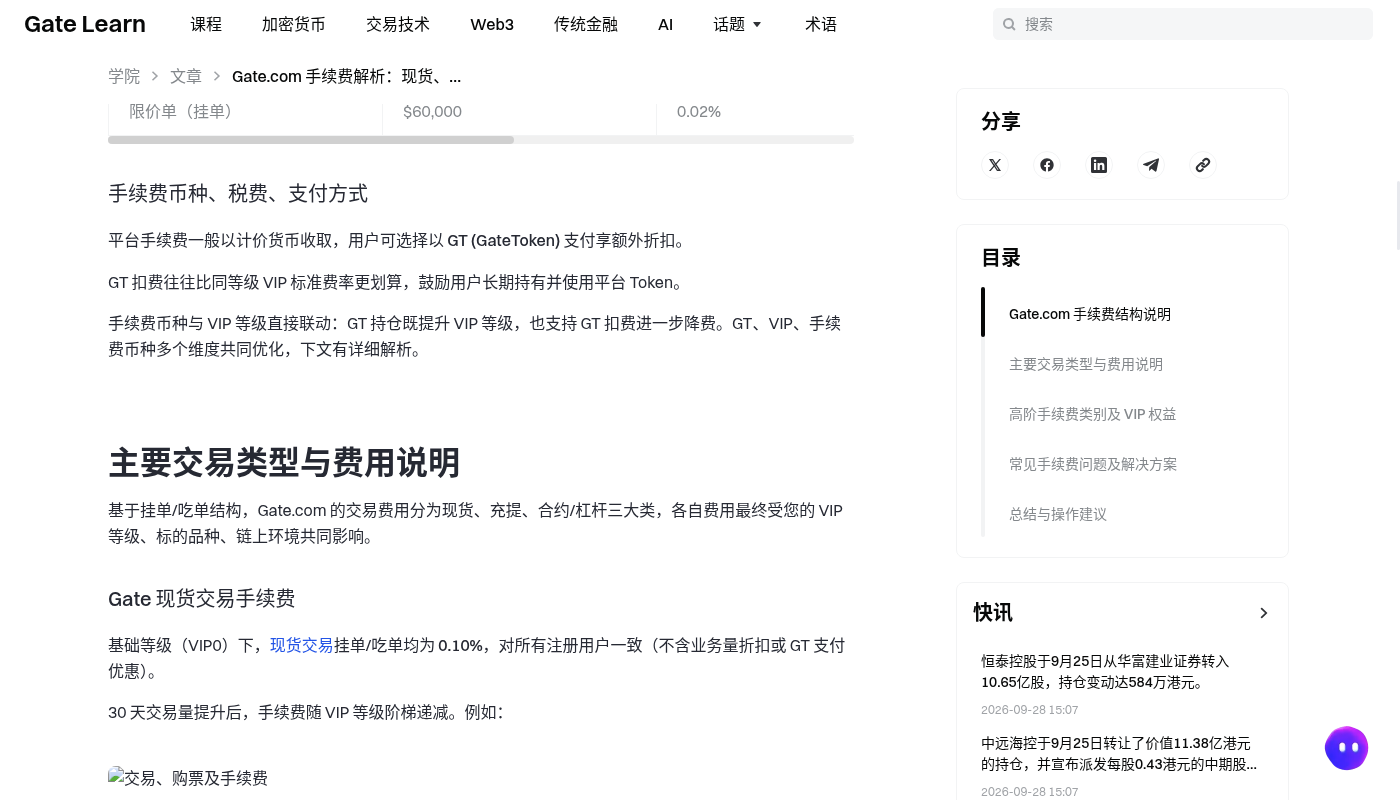Open the 课程 menu

[206, 24]
